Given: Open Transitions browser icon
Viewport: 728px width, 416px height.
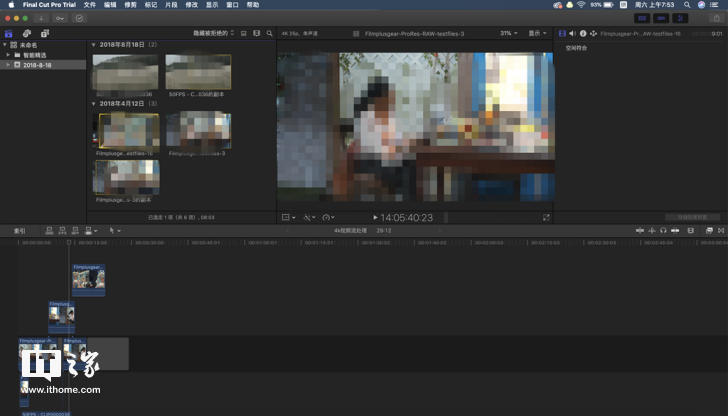Looking at the screenshot, I should click(721, 231).
